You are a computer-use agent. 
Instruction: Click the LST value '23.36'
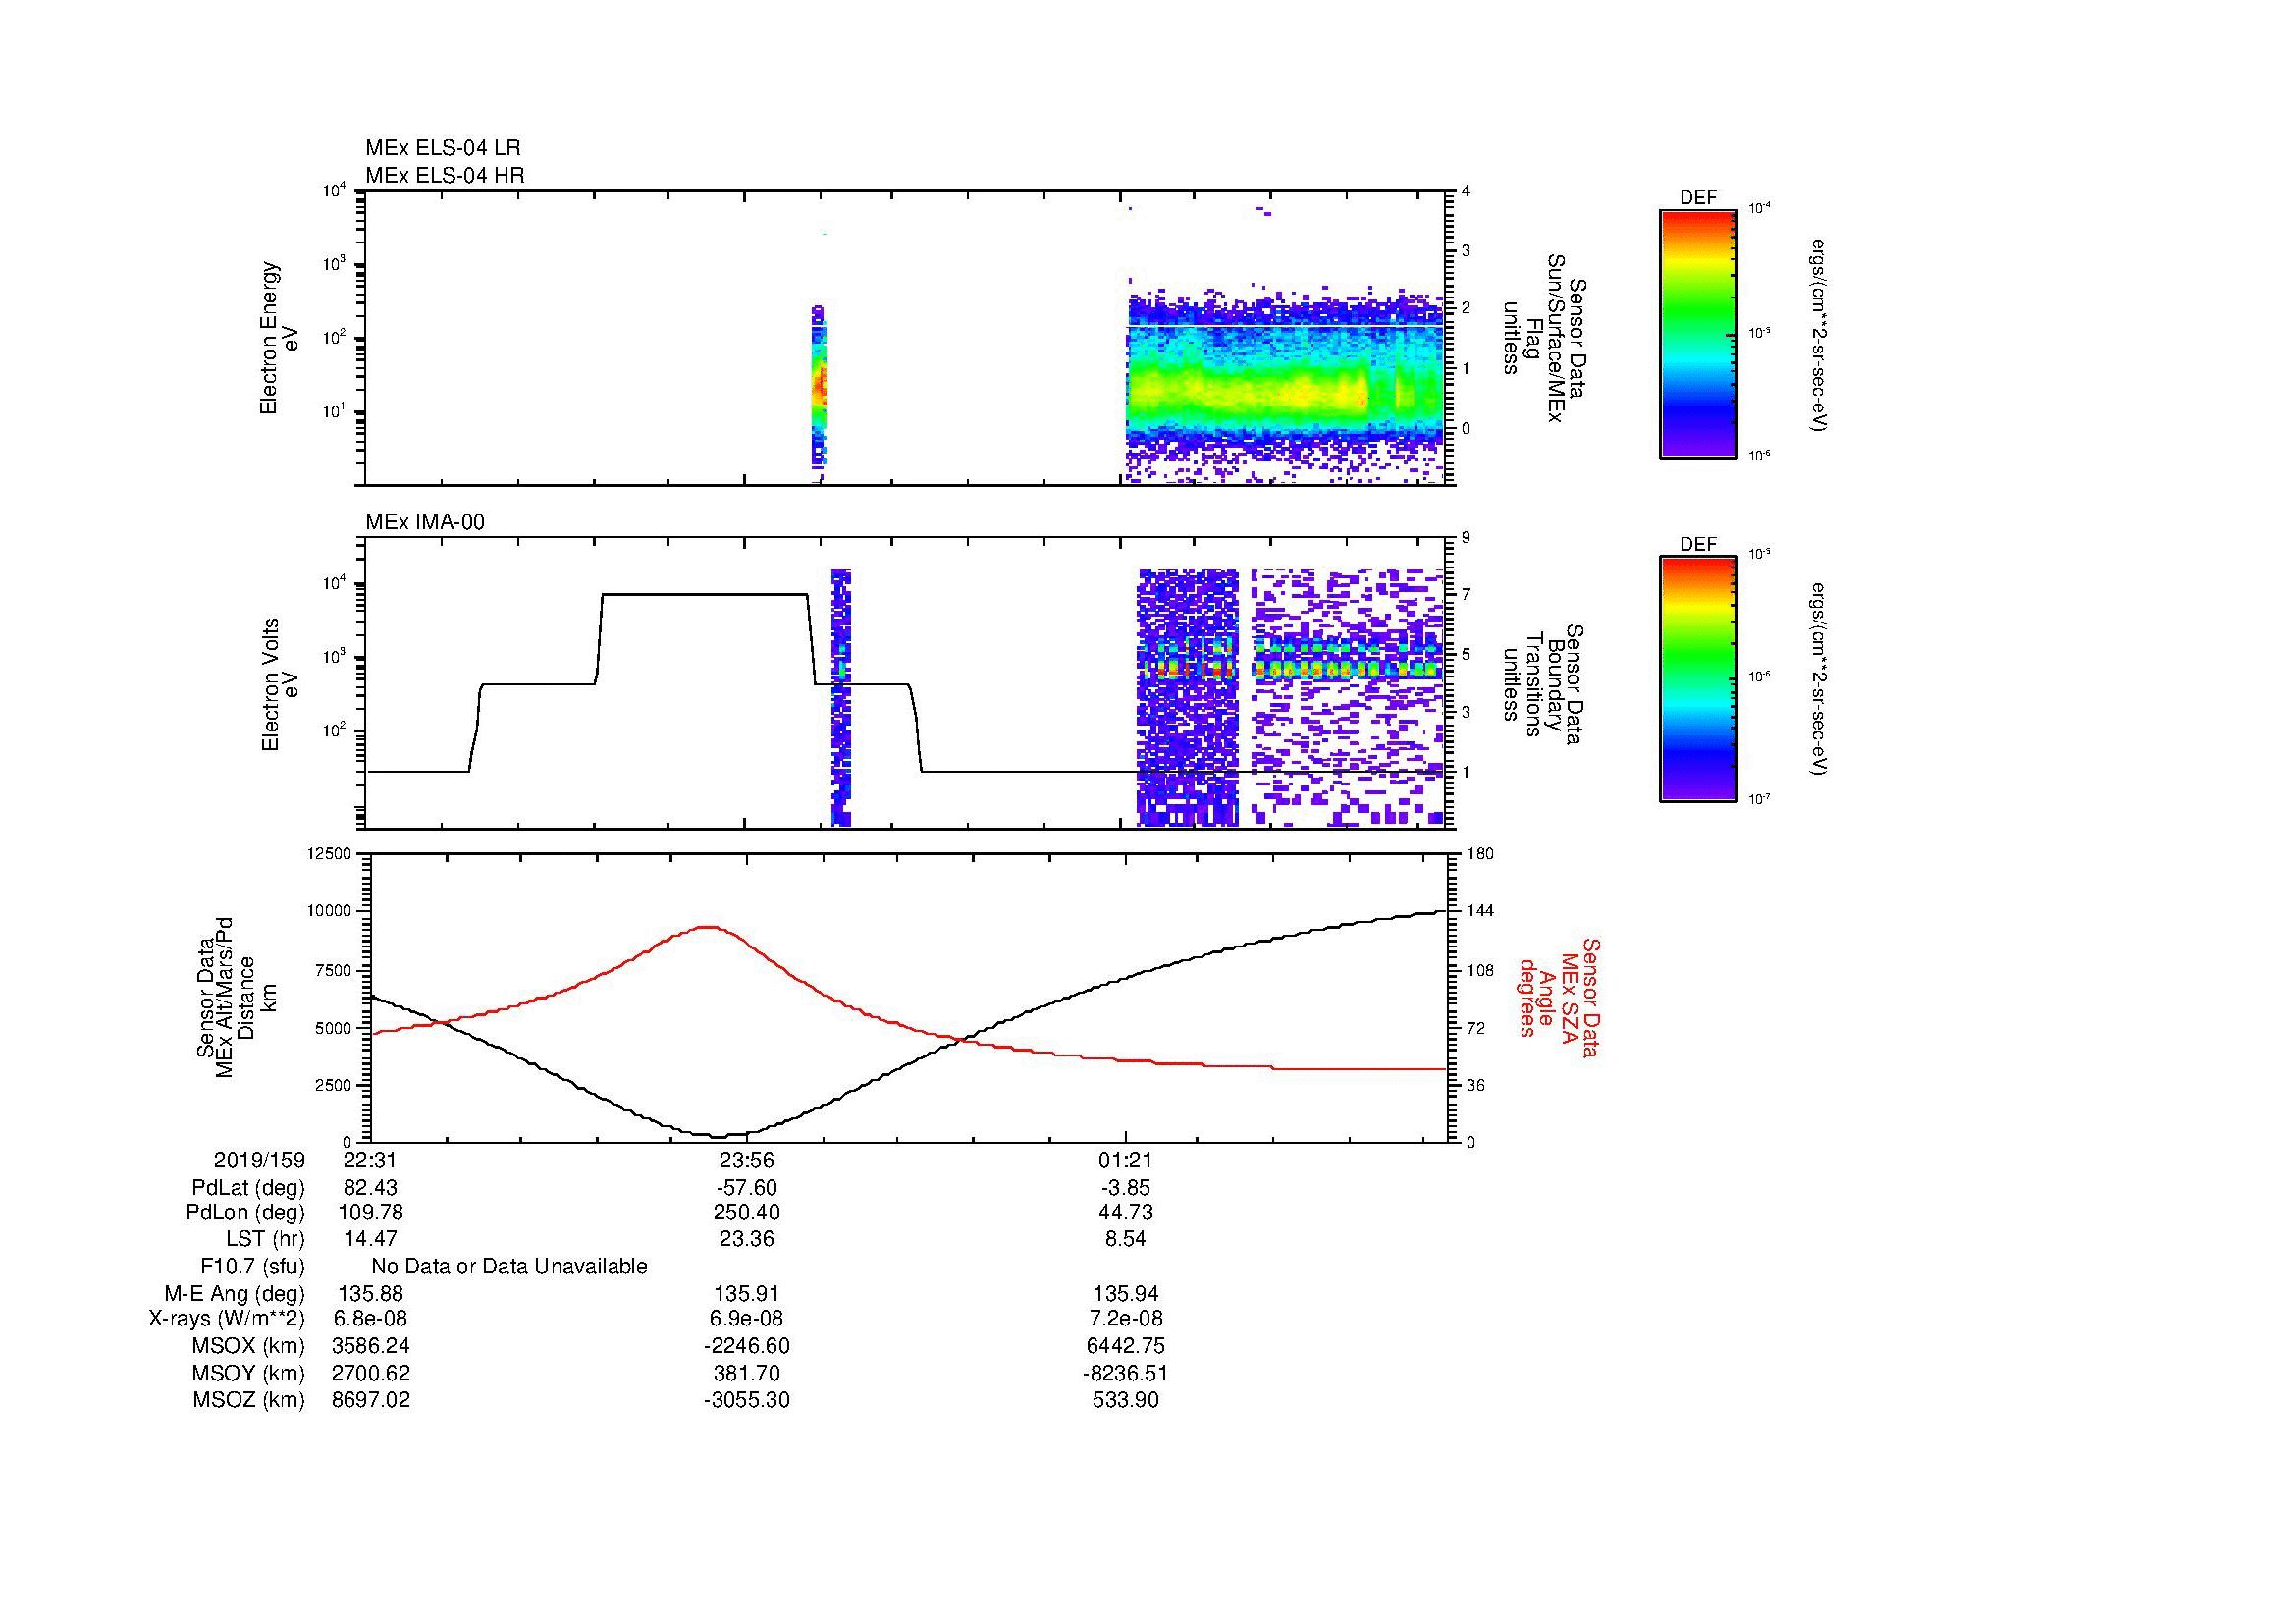point(746,1239)
